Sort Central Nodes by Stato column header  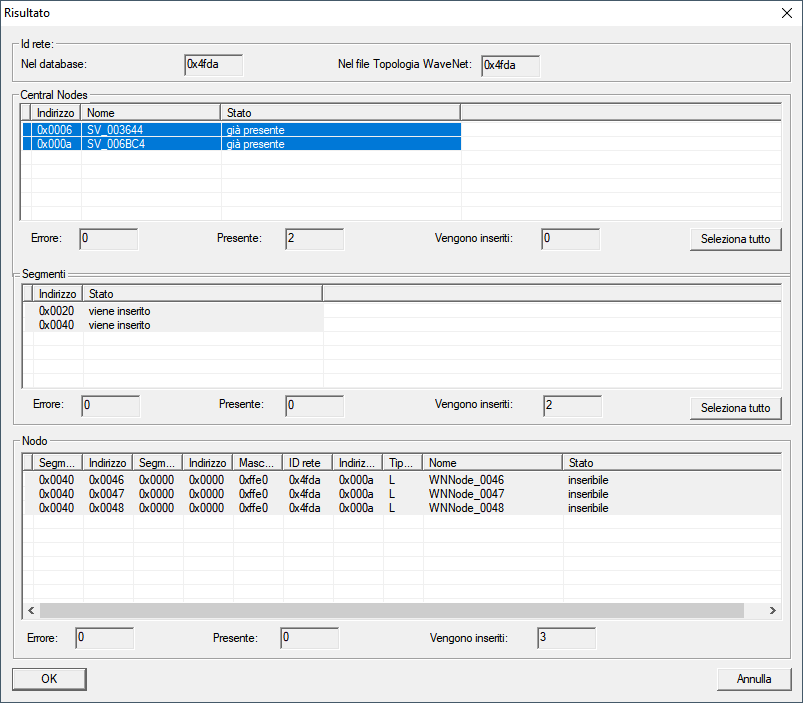(340, 112)
